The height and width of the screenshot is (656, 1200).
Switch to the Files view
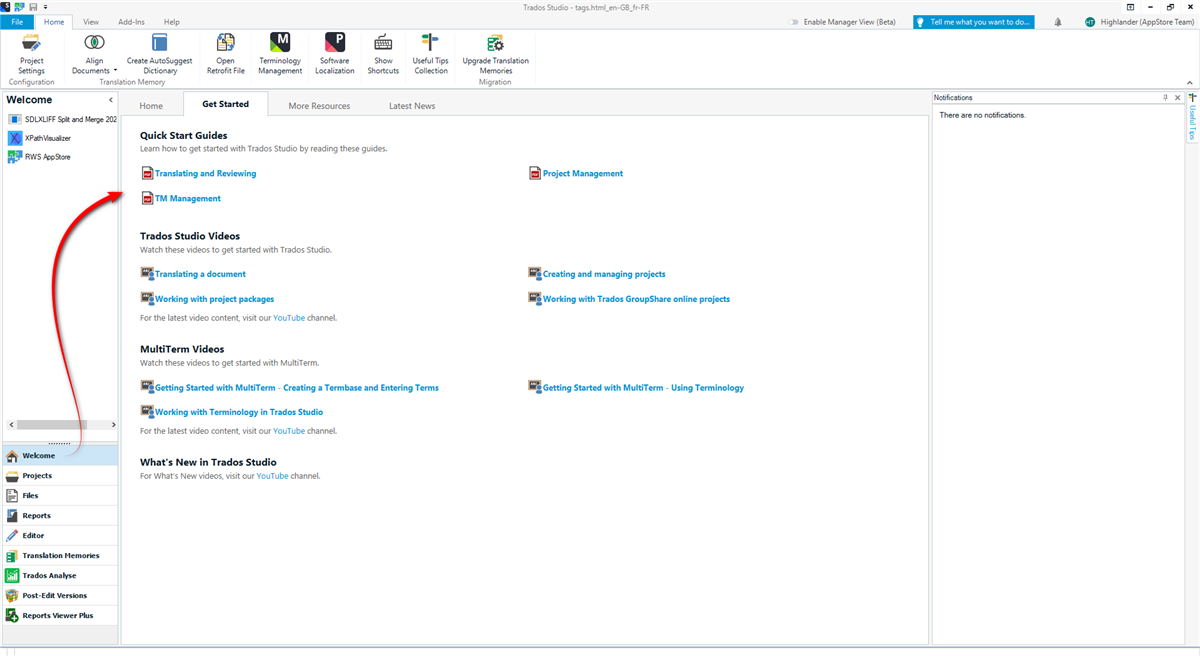point(60,496)
